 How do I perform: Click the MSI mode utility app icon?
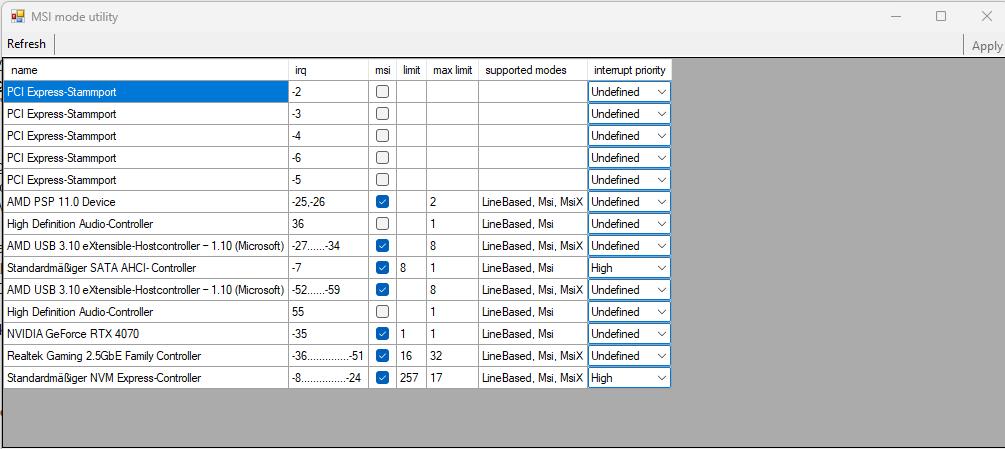tap(18, 17)
